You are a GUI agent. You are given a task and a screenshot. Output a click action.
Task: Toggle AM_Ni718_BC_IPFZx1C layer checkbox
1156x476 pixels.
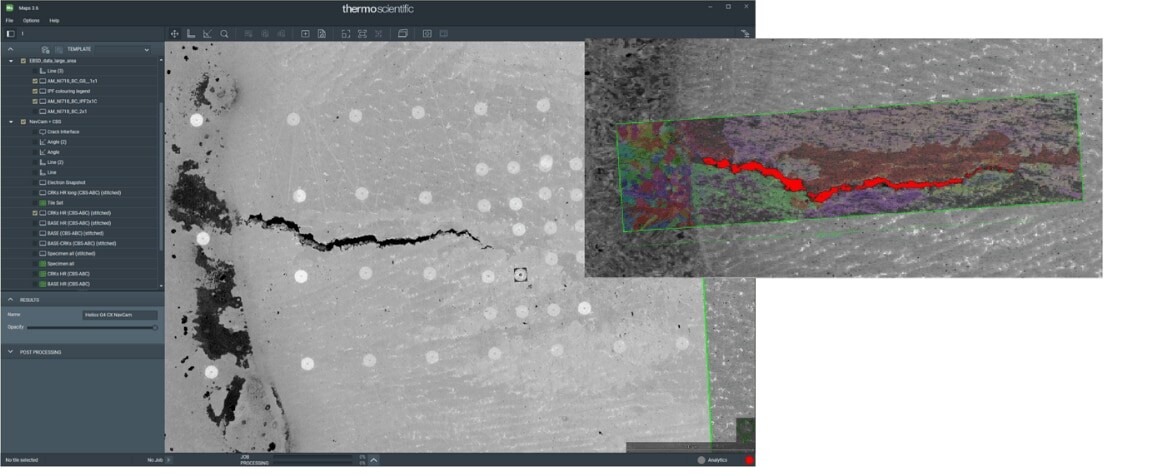pyautogui.click(x=33, y=101)
